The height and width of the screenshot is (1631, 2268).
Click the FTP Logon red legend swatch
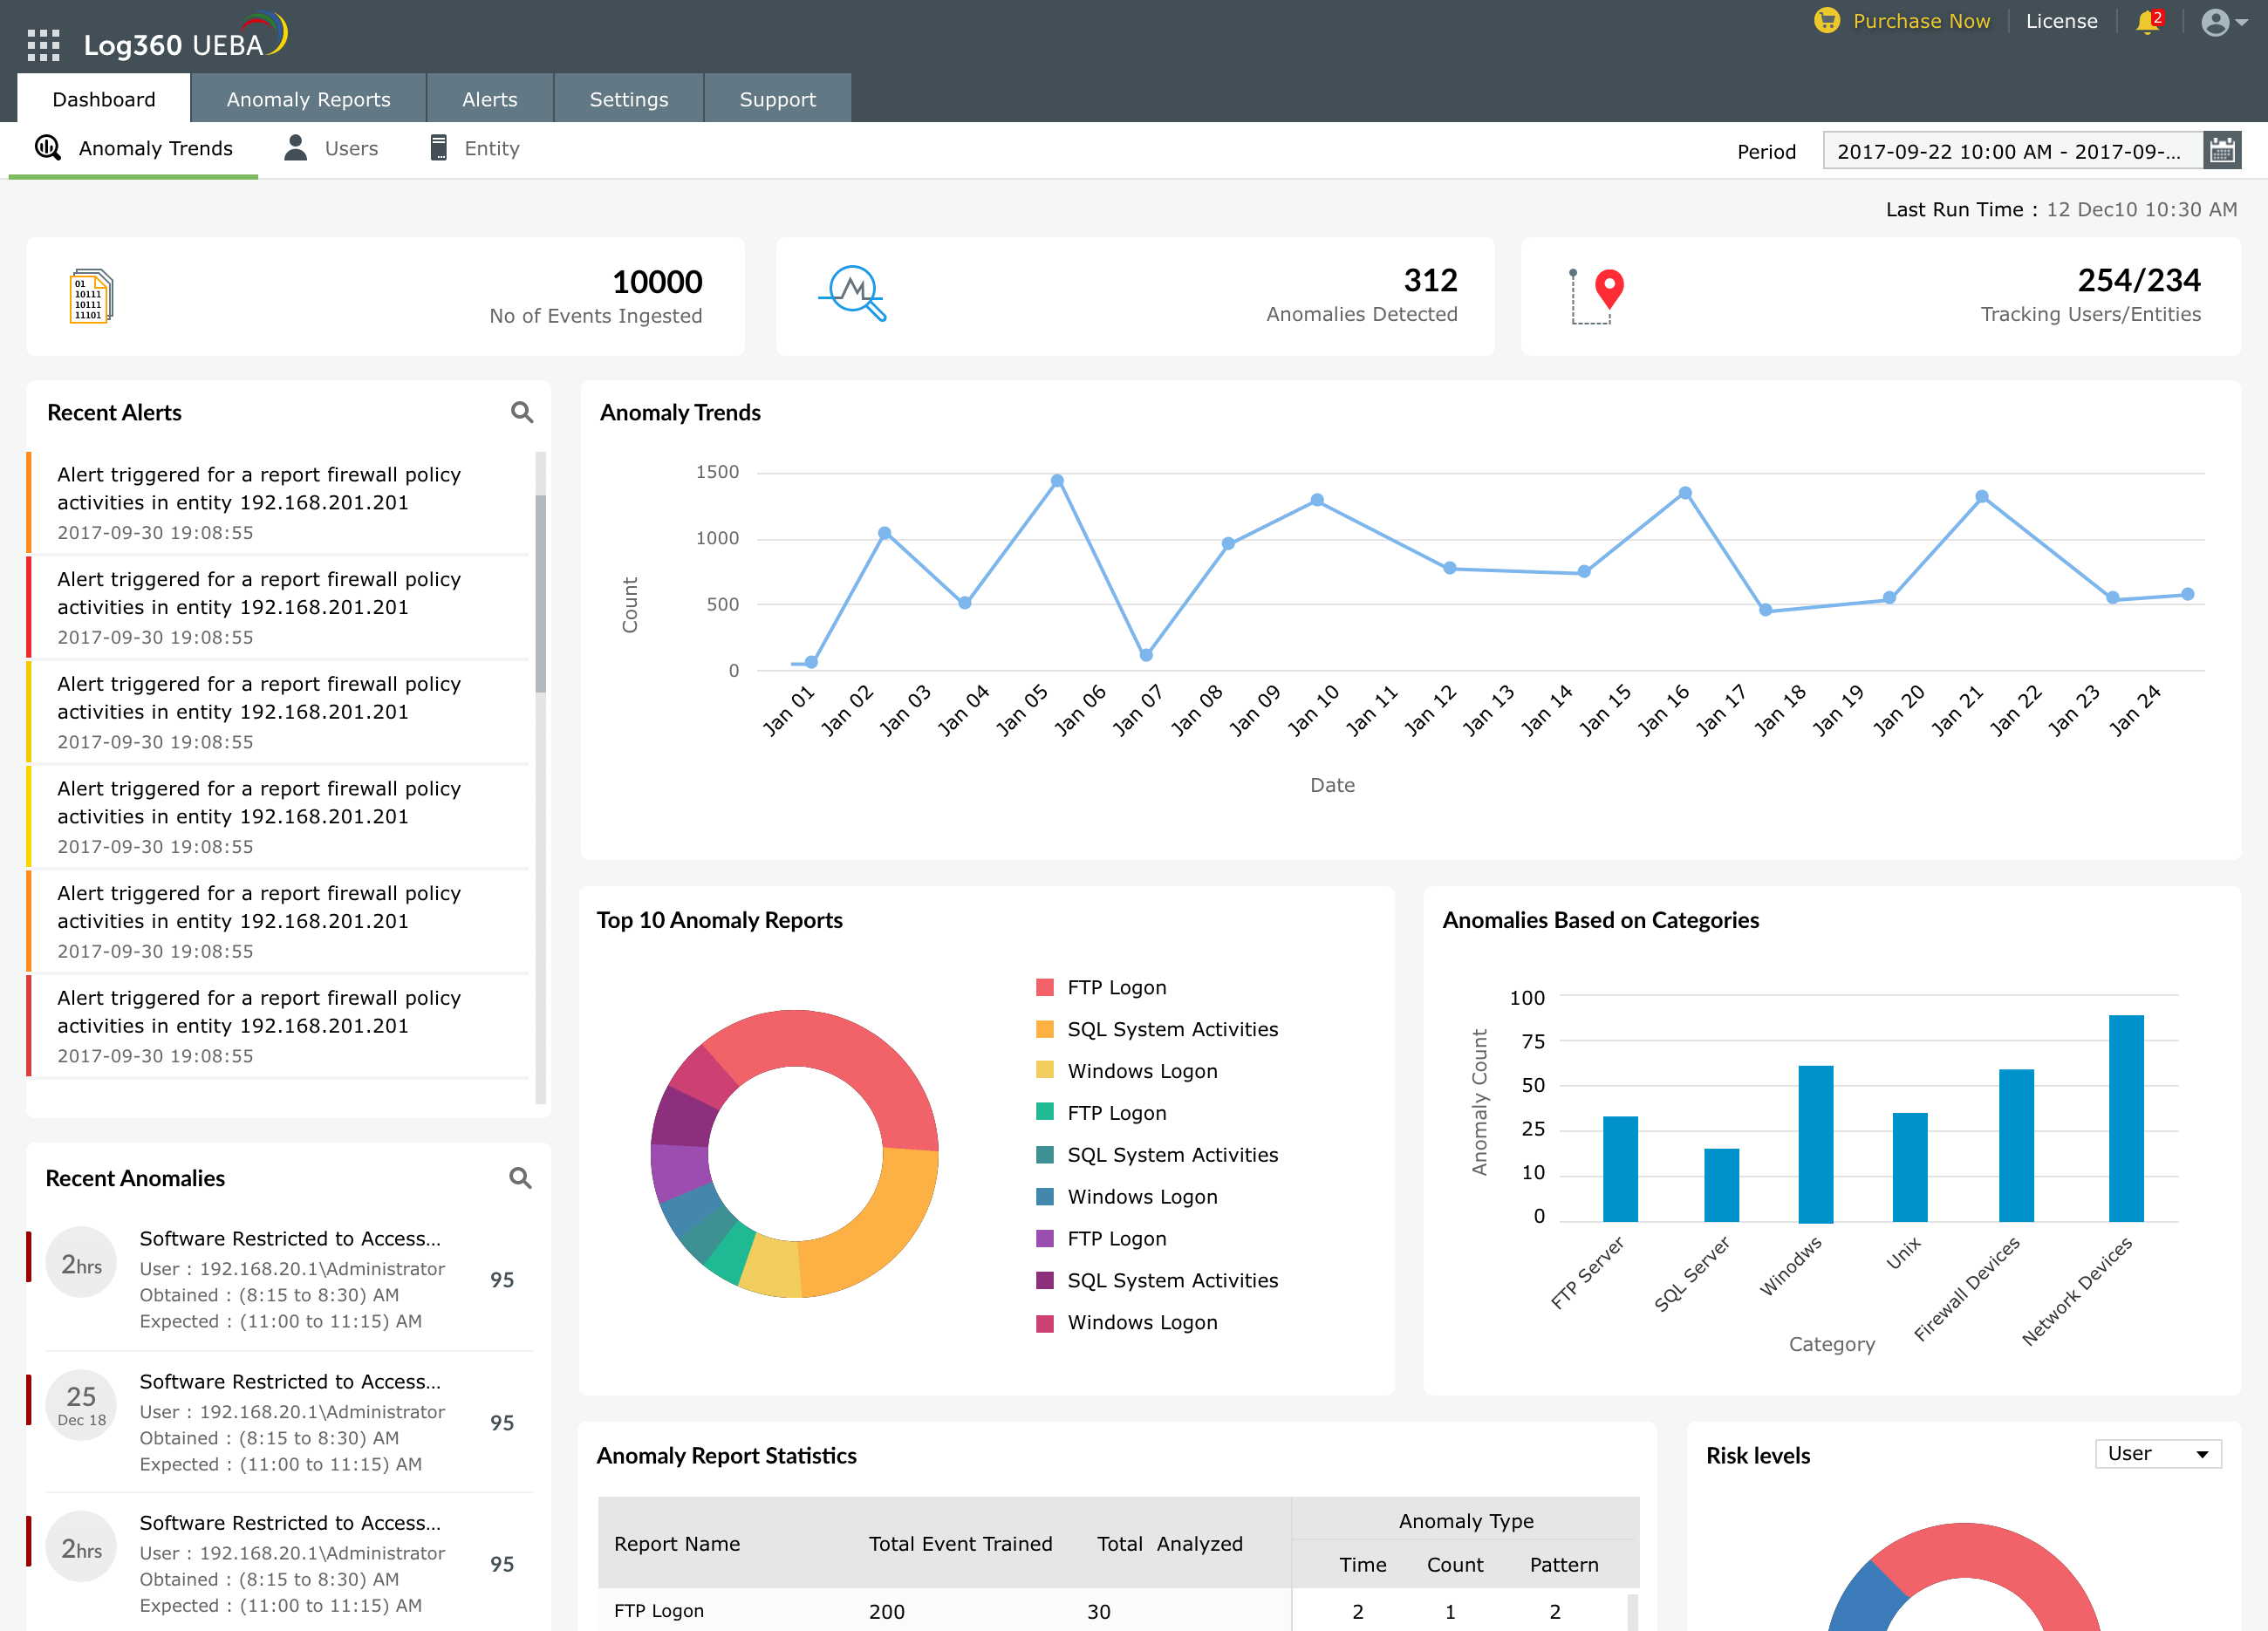[1045, 987]
